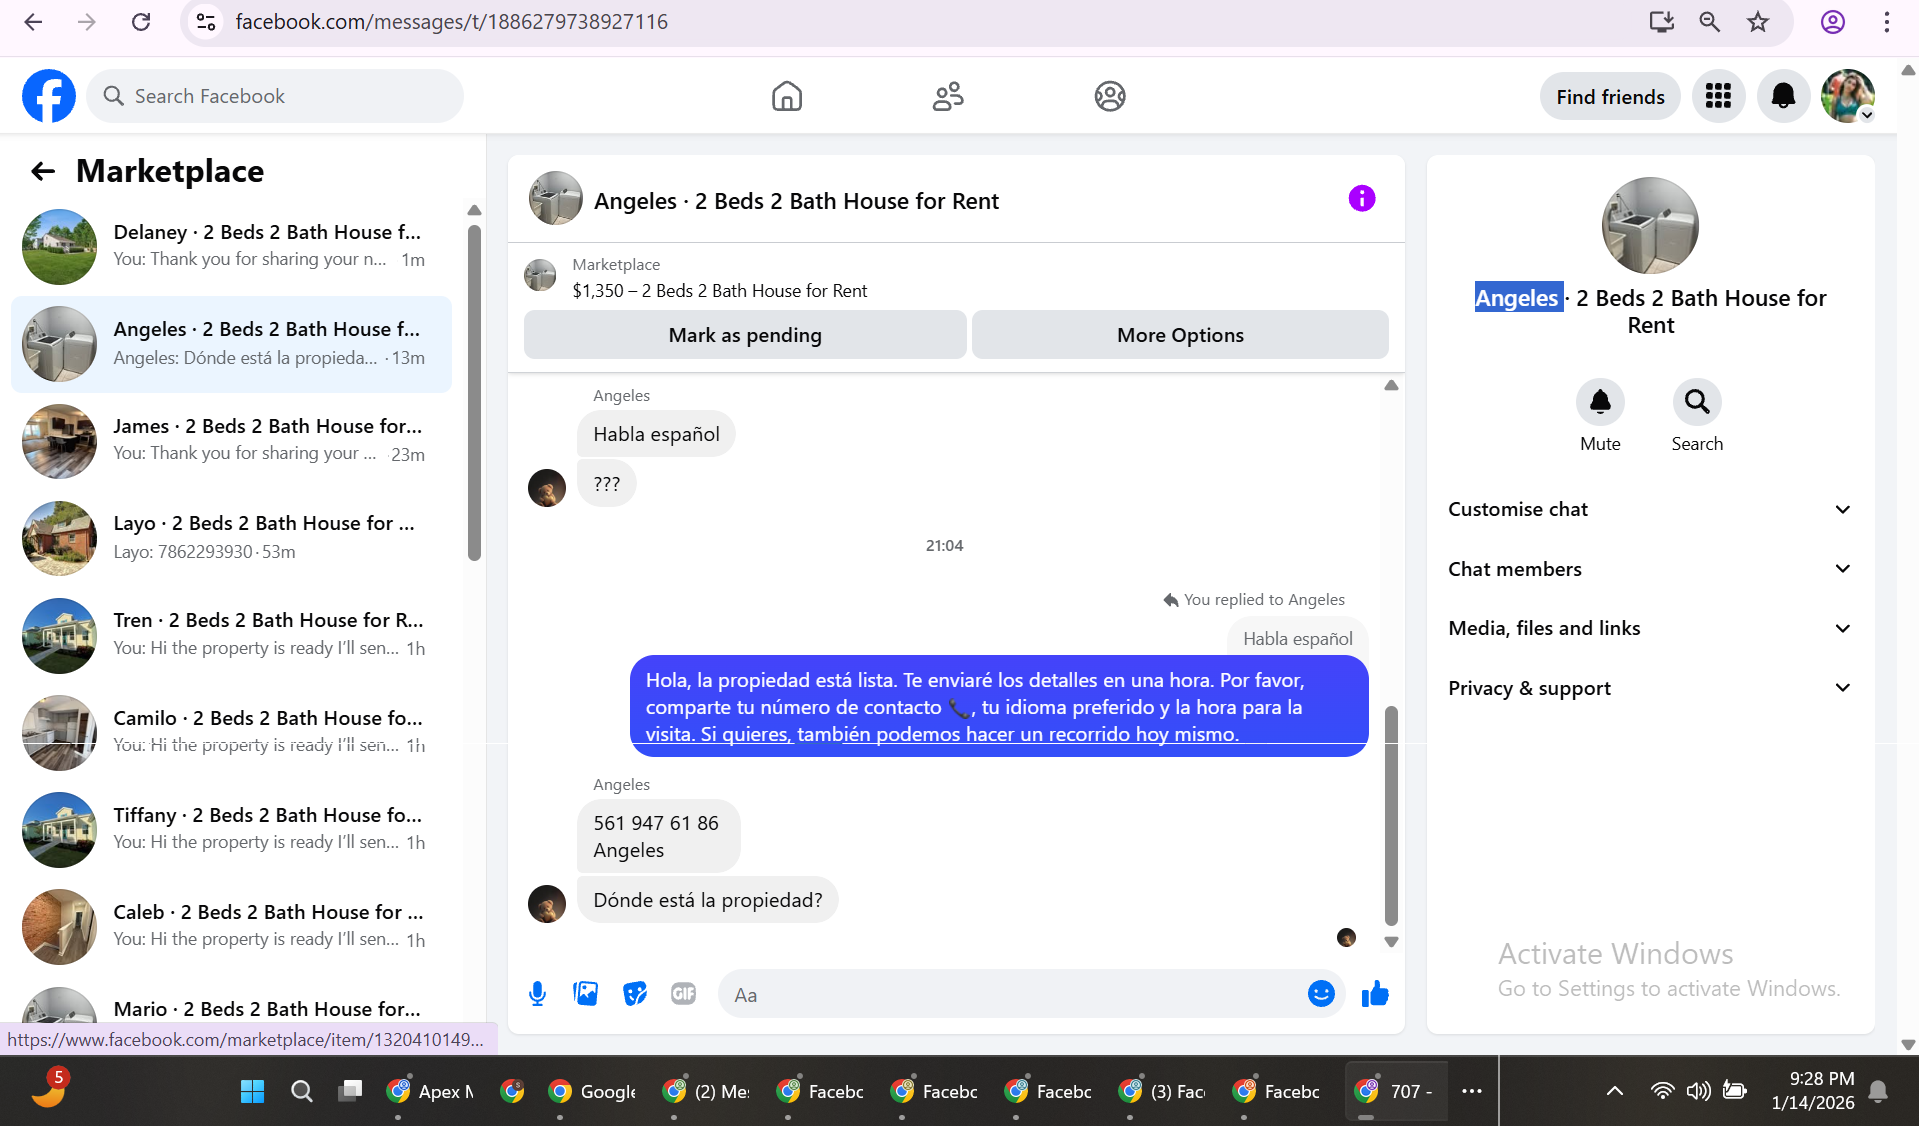The width and height of the screenshot is (1919, 1126).
Task: Open the Facebook apps menu grid icon
Action: point(1718,96)
